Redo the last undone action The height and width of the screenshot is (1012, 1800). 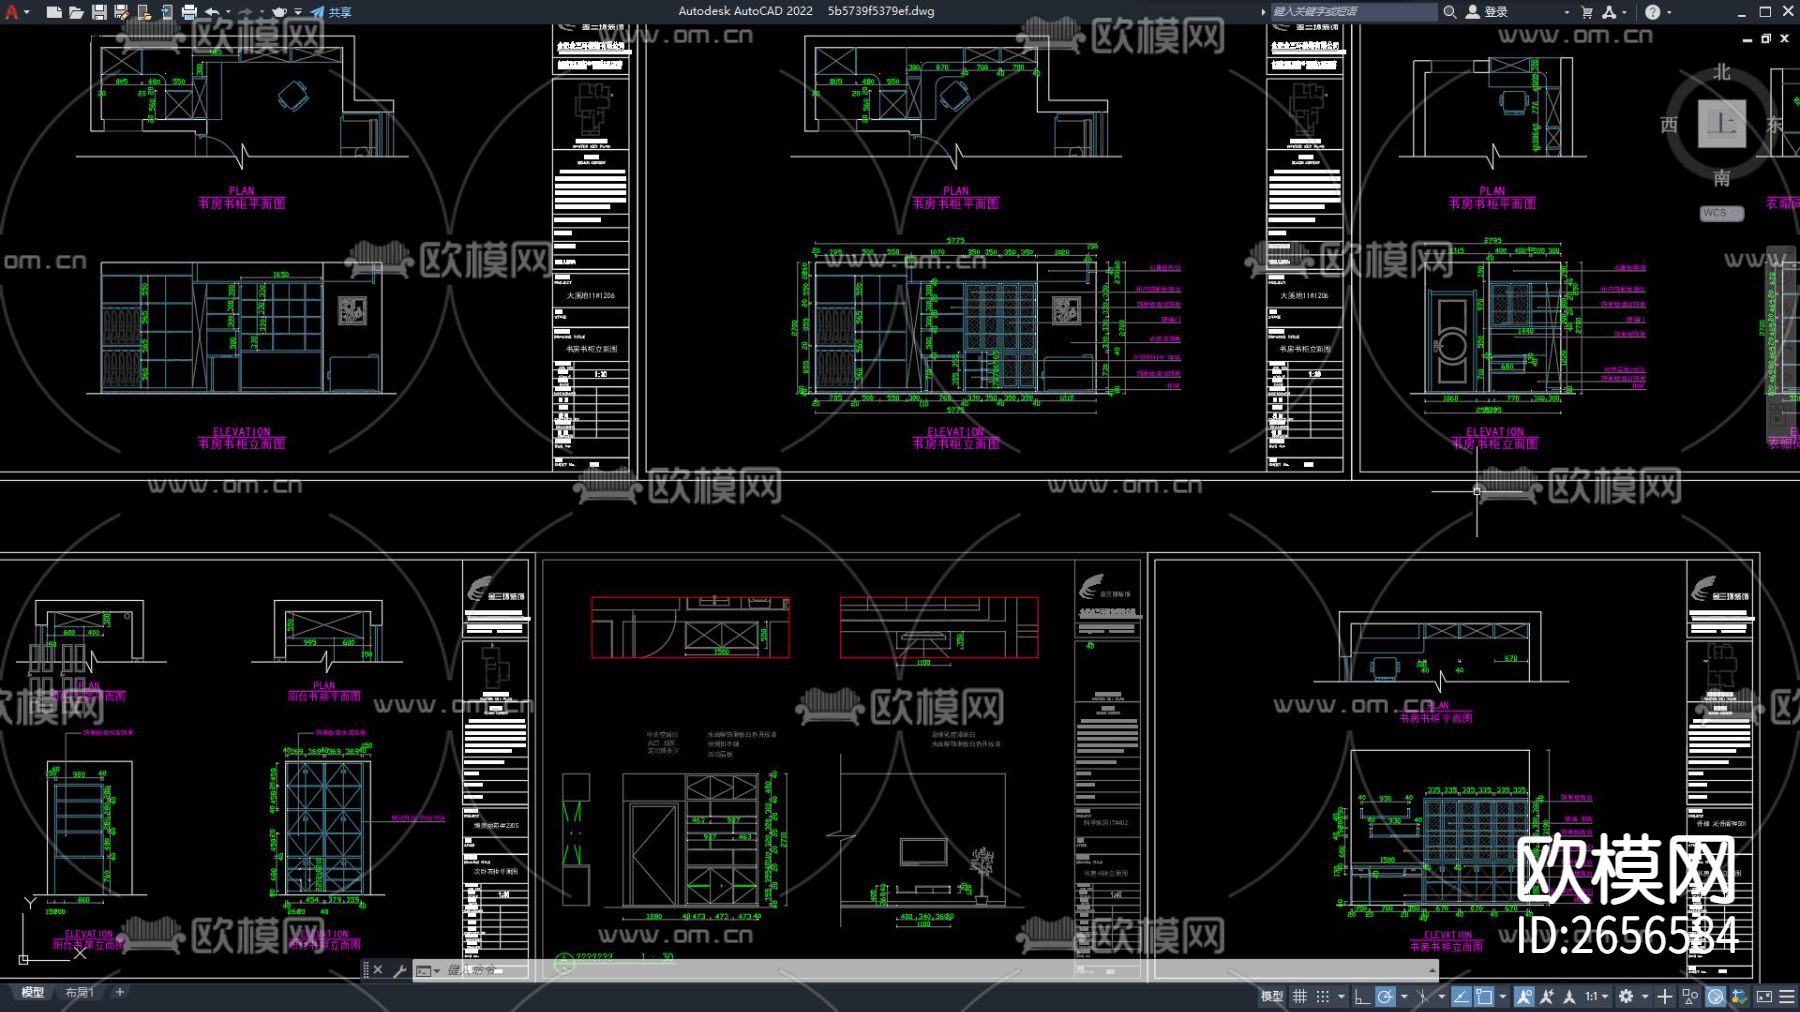245,12
